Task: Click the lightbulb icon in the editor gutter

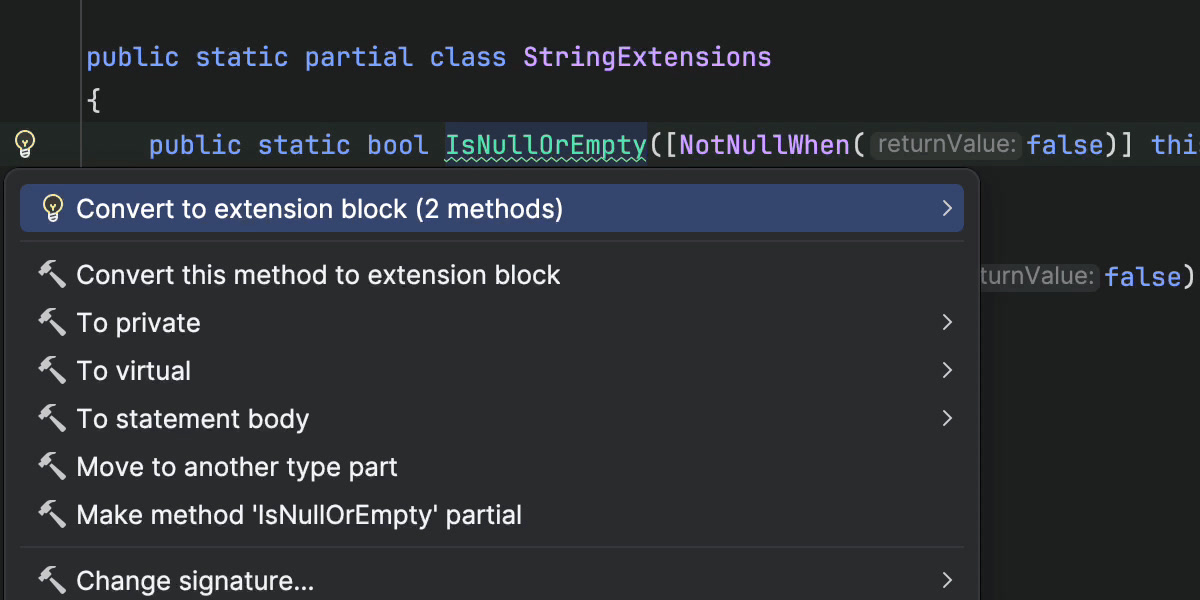Action: [25, 145]
